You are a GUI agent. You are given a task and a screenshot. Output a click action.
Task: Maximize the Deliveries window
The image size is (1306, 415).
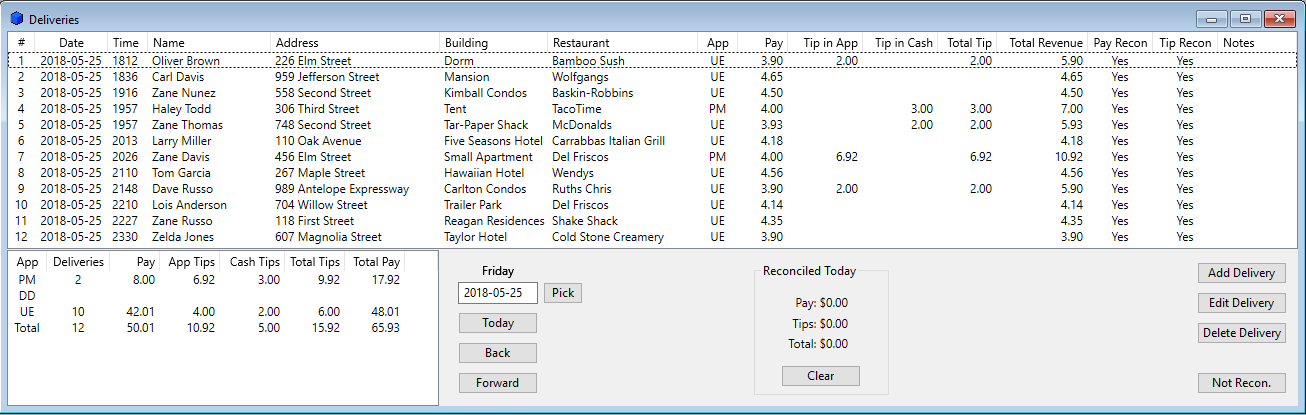(x=1245, y=19)
